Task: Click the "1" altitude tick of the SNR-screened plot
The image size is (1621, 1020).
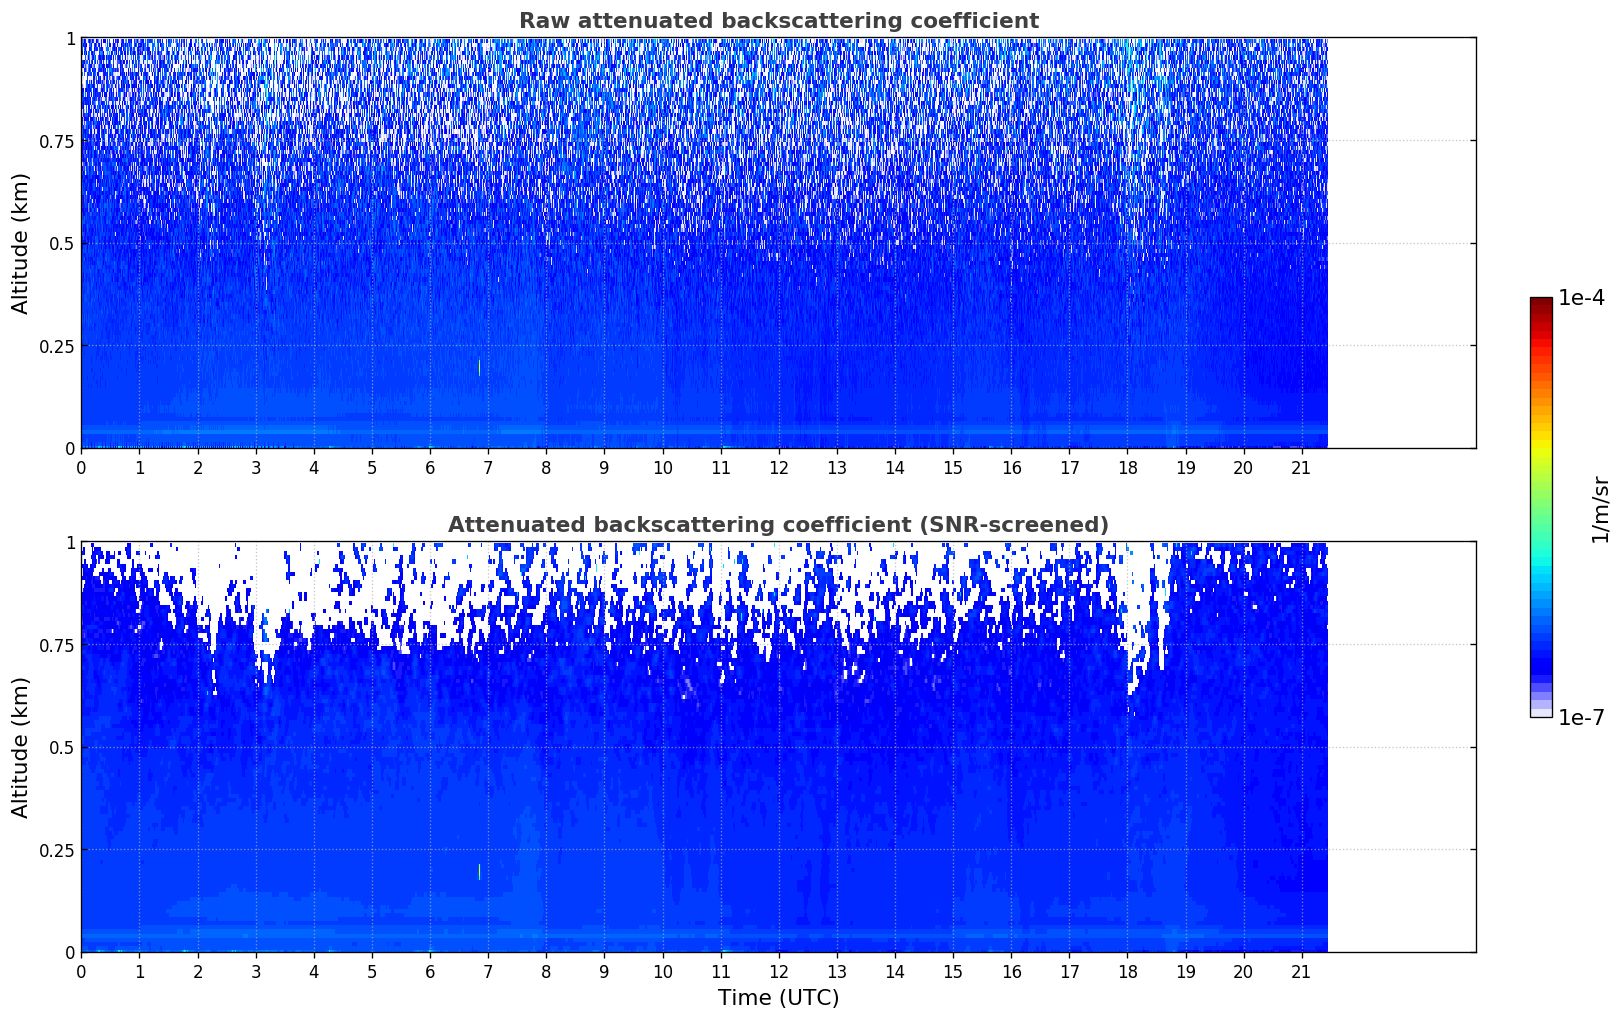Action: [x=70, y=542]
